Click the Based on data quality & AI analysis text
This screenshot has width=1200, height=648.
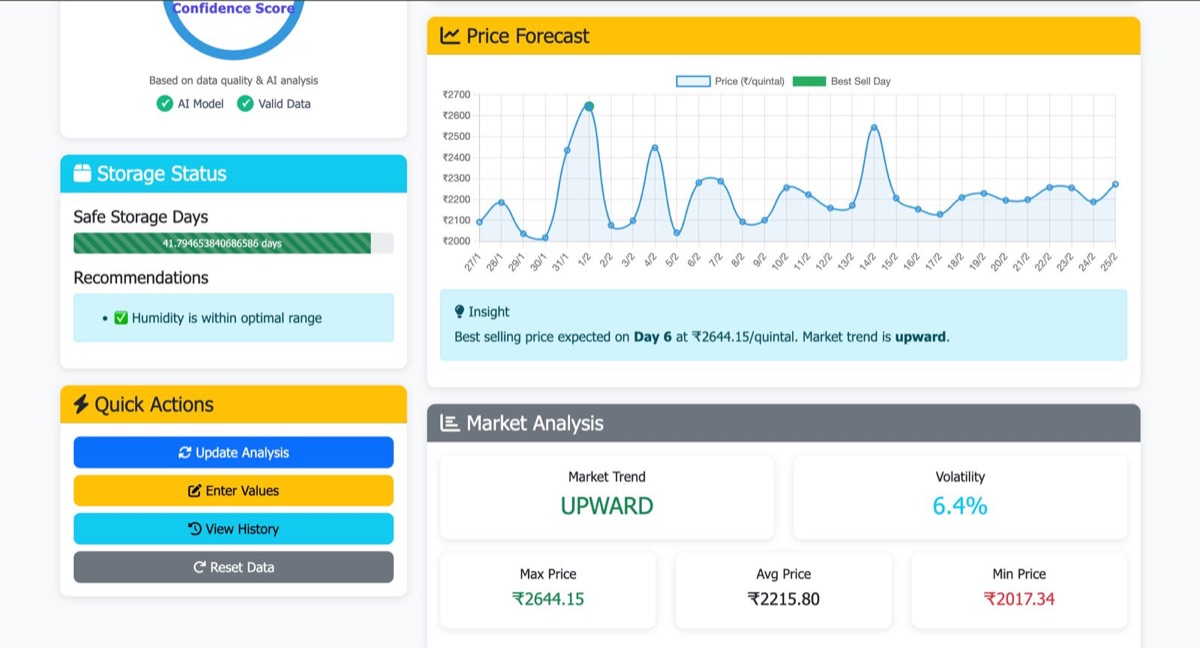coord(233,80)
